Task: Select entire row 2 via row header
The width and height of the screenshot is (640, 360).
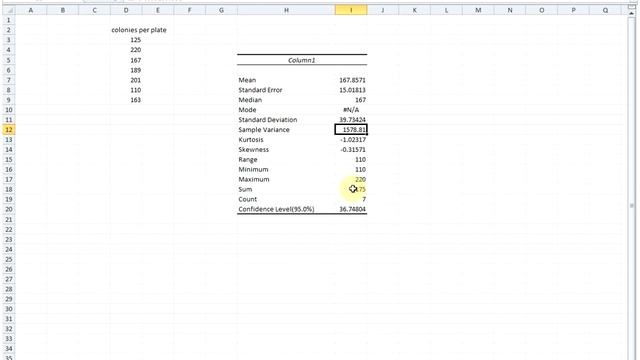Action: point(8,30)
